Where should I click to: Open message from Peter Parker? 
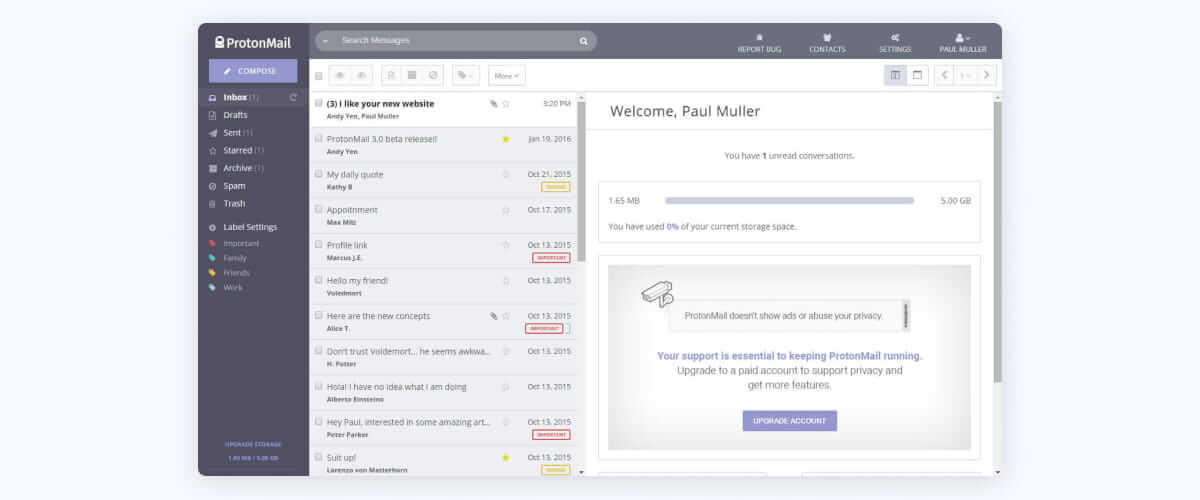pos(444,428)
